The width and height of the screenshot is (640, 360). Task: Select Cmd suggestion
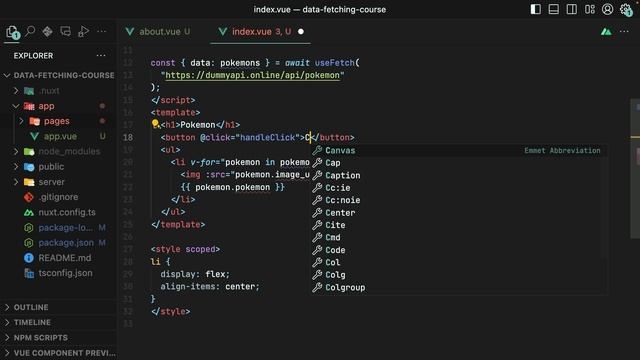point(458,238)
